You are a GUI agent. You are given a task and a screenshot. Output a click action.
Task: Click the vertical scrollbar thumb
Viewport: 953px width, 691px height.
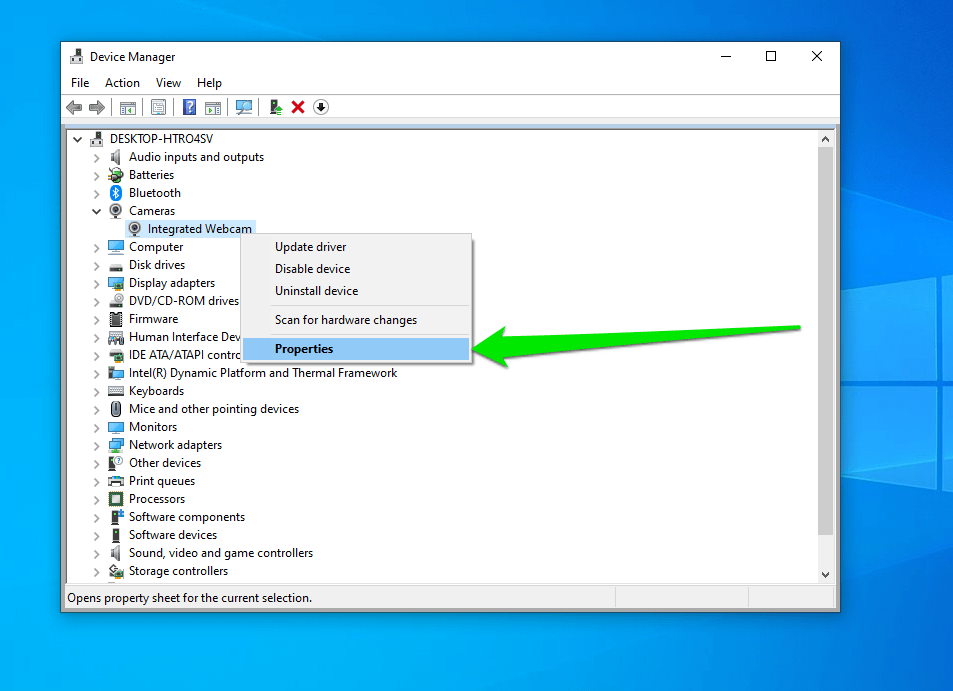825,340
